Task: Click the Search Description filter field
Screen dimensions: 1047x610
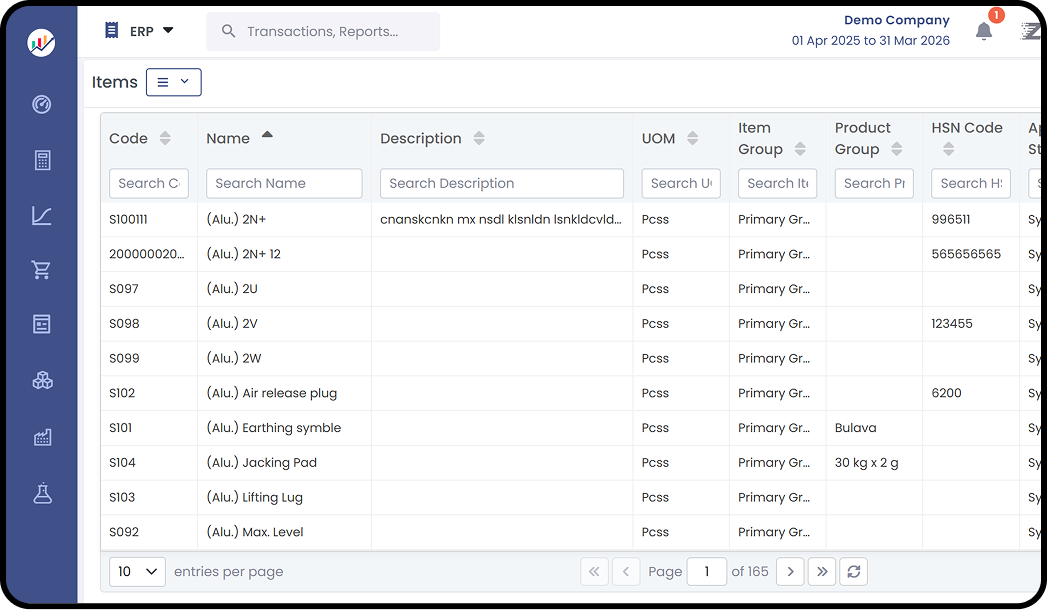Action: (x=501, y=183)
